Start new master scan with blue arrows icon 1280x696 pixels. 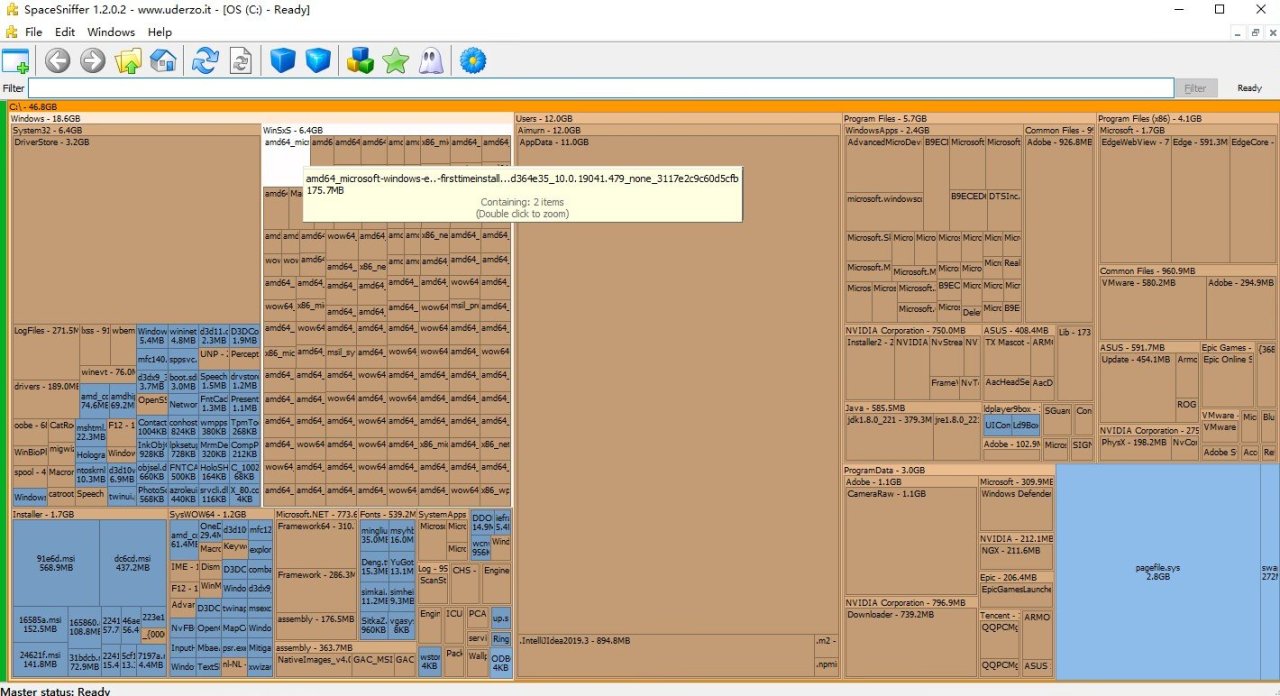(x=205, y=61)
